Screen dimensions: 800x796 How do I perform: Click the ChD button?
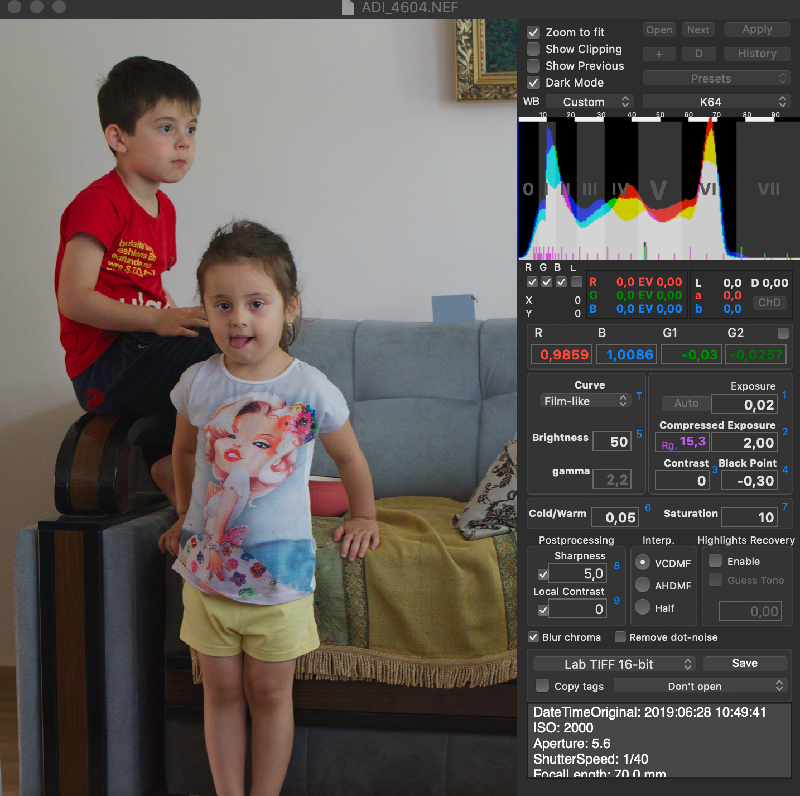coord(769,302)
